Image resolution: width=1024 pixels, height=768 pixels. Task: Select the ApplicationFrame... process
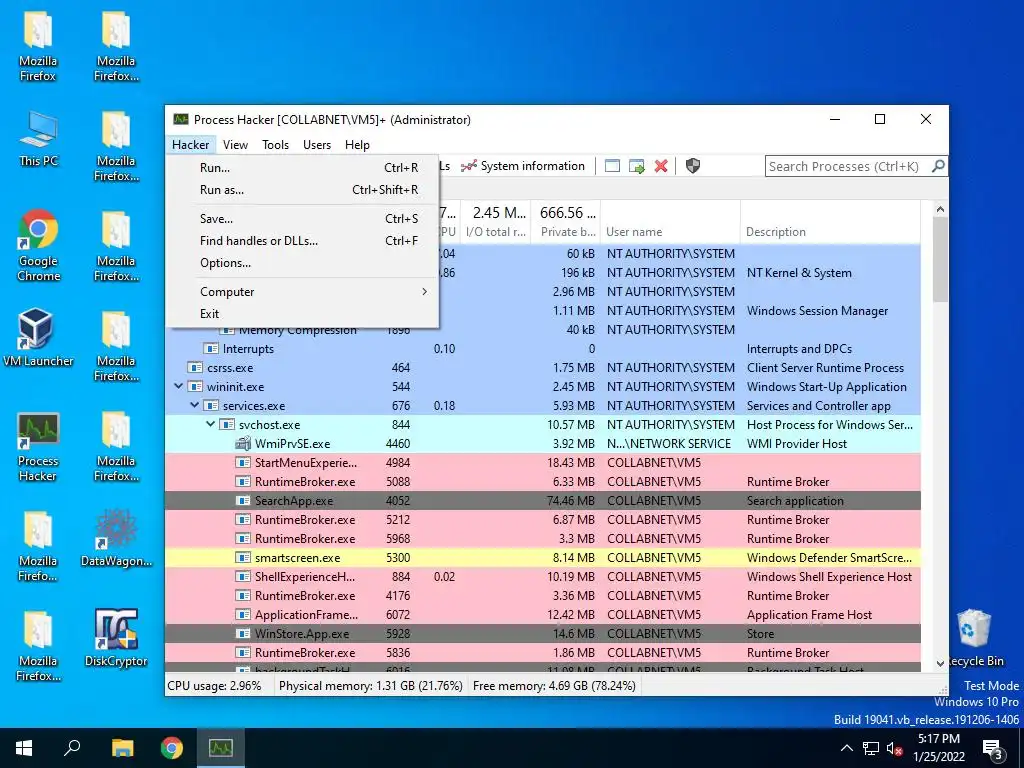(x=543, y=614)
